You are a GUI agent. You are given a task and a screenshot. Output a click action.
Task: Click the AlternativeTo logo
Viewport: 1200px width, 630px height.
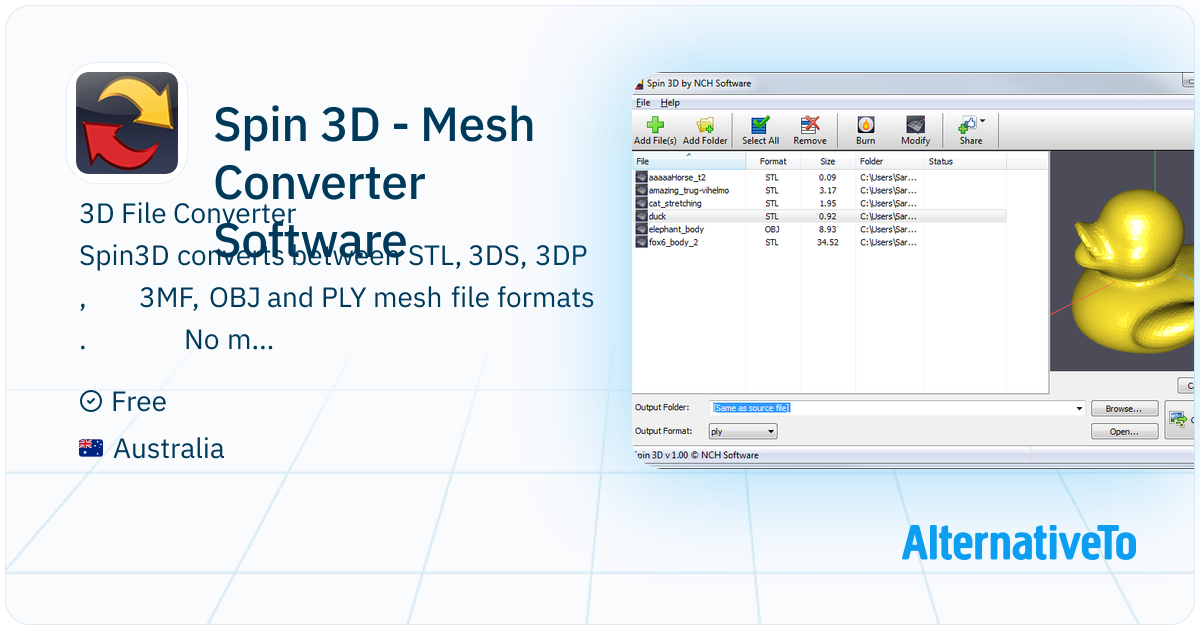tap(1019, 542)
